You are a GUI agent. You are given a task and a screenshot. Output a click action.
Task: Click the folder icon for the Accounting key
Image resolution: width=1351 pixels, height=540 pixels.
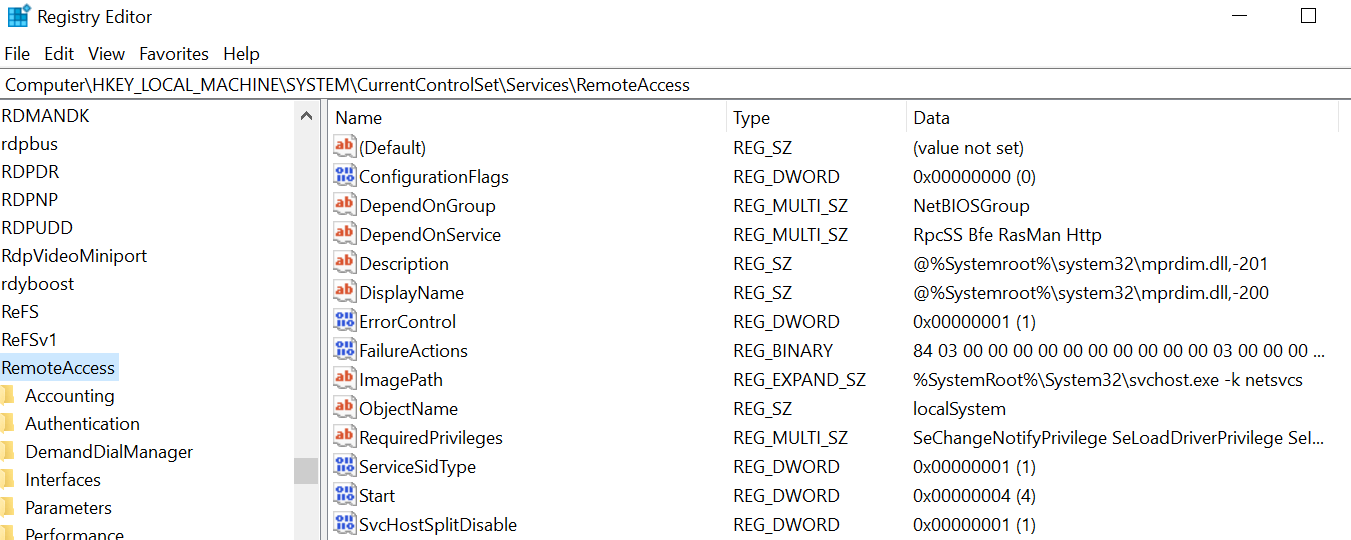coord(8,396)
